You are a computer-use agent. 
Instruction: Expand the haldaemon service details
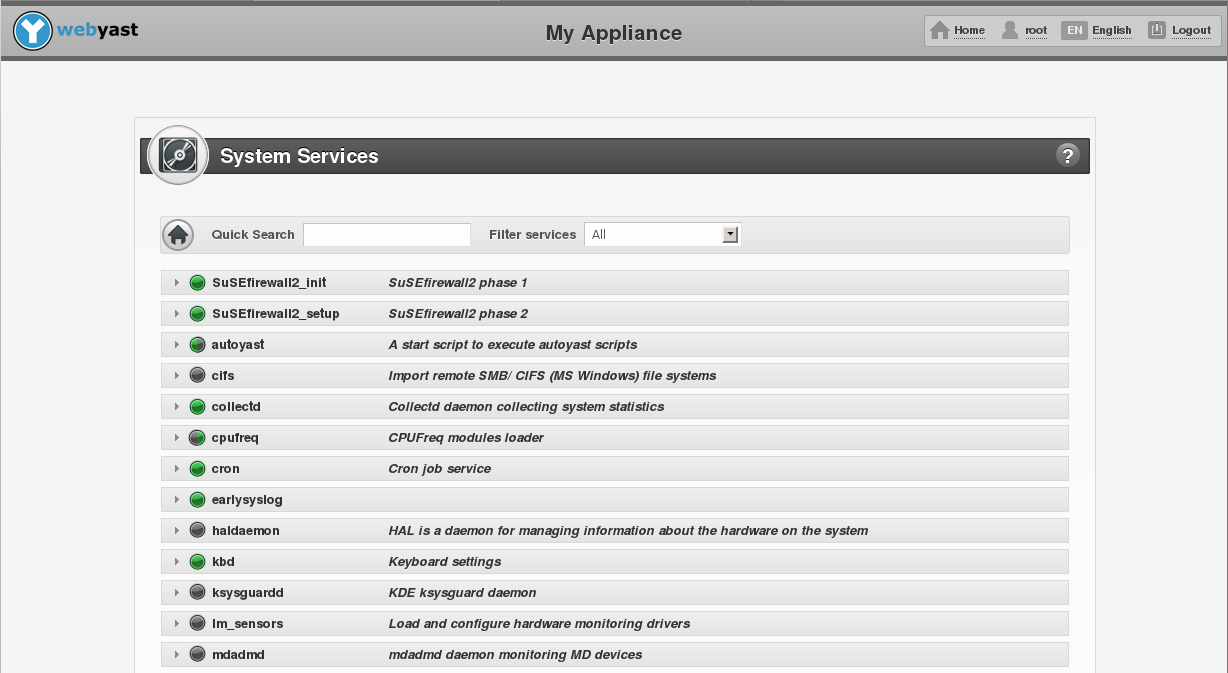pyautogui.click(x=177, y=530)
